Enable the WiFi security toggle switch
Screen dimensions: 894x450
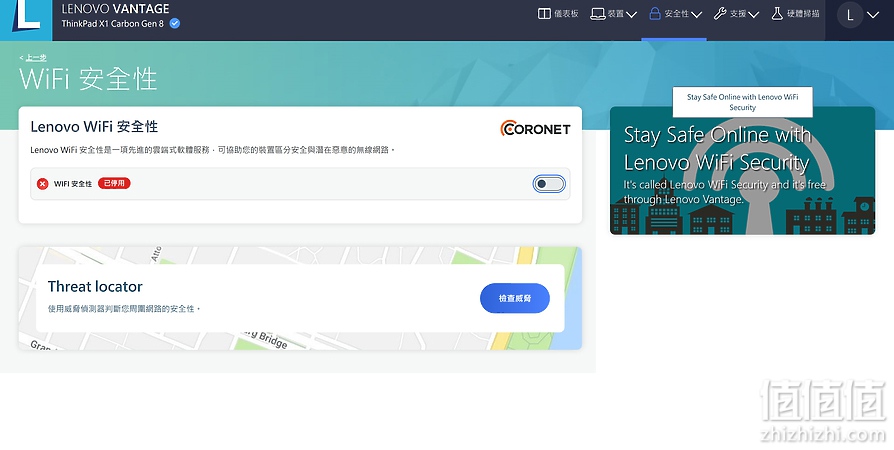click(x=549, y=184)
